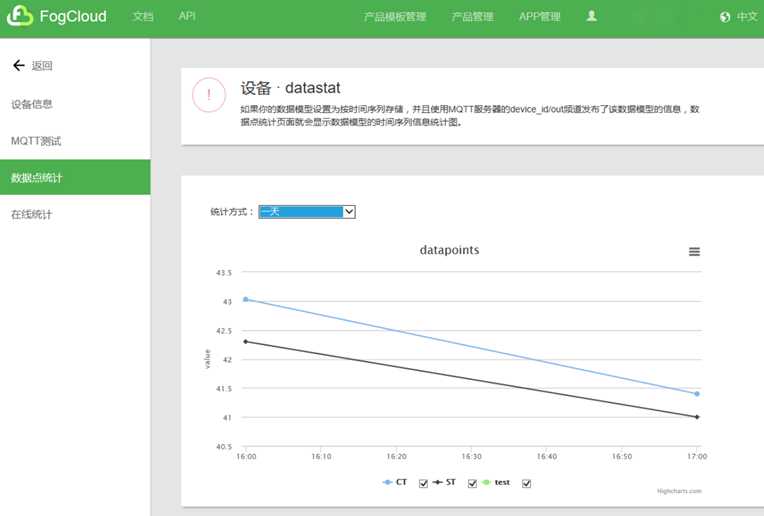Click the datapoints chart title
The image size is (764, 516).
pos(449,250)
